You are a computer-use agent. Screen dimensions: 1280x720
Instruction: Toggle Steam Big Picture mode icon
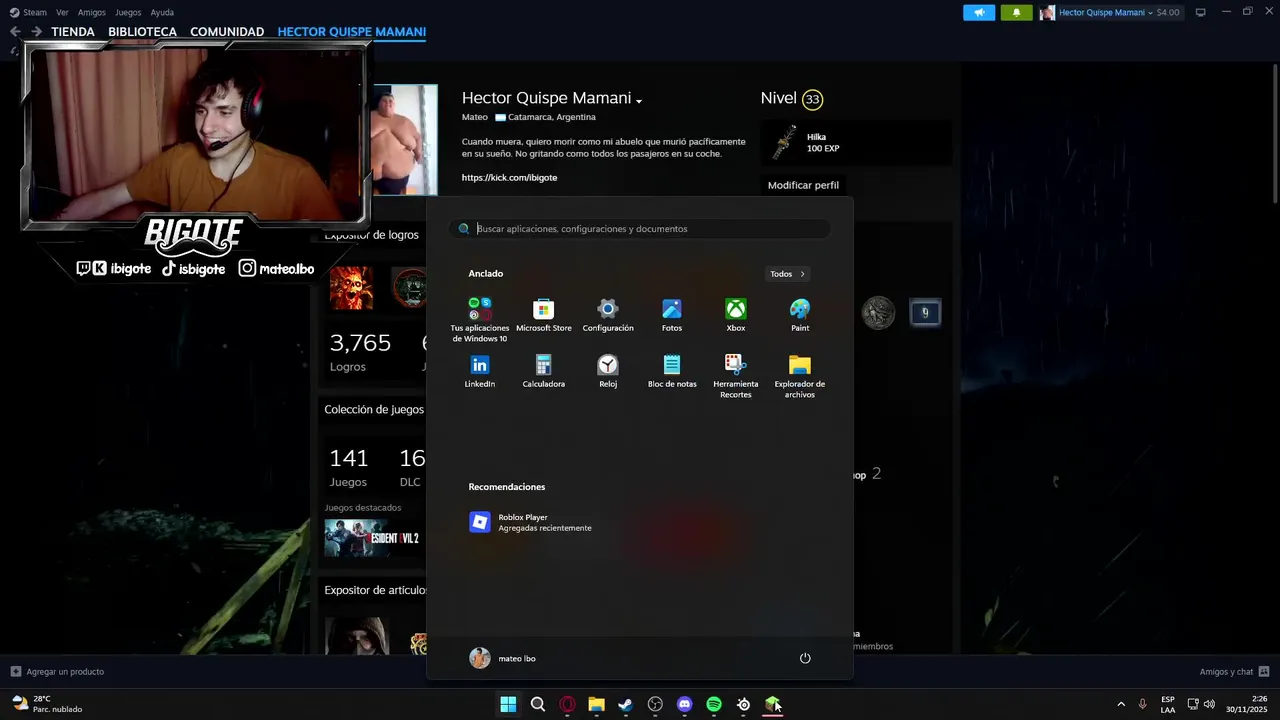pyautogui.click(x=1200, y=12)
